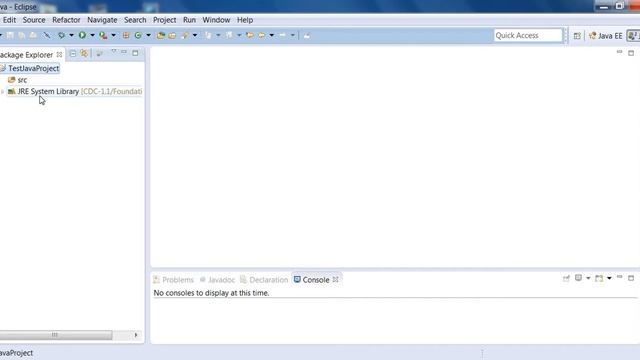Expand the JRE System Library node

click(2, 91)
